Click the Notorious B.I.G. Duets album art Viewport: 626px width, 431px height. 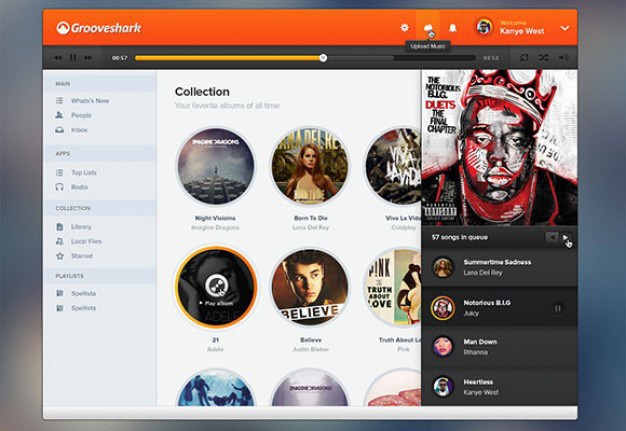coord(499,148)
